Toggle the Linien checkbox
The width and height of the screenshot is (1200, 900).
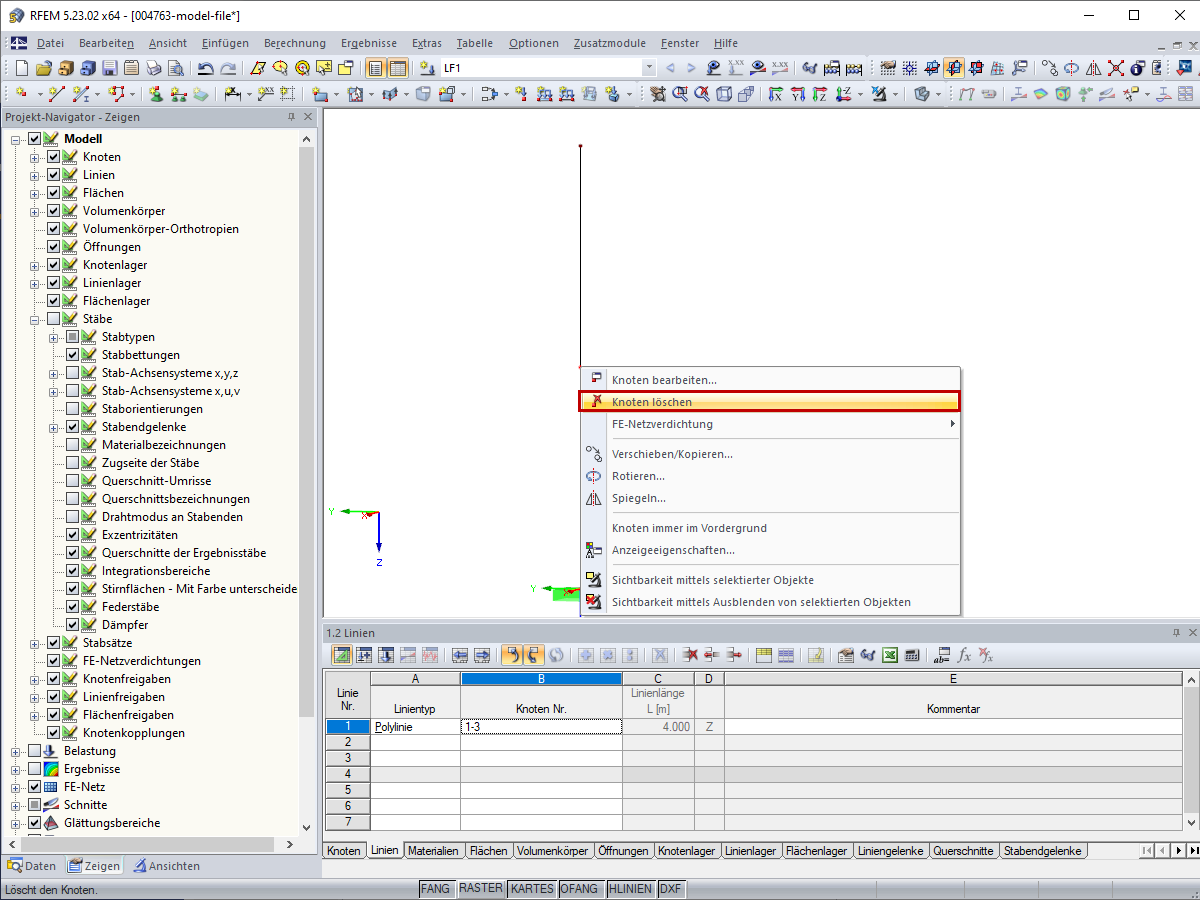[53, 175]
